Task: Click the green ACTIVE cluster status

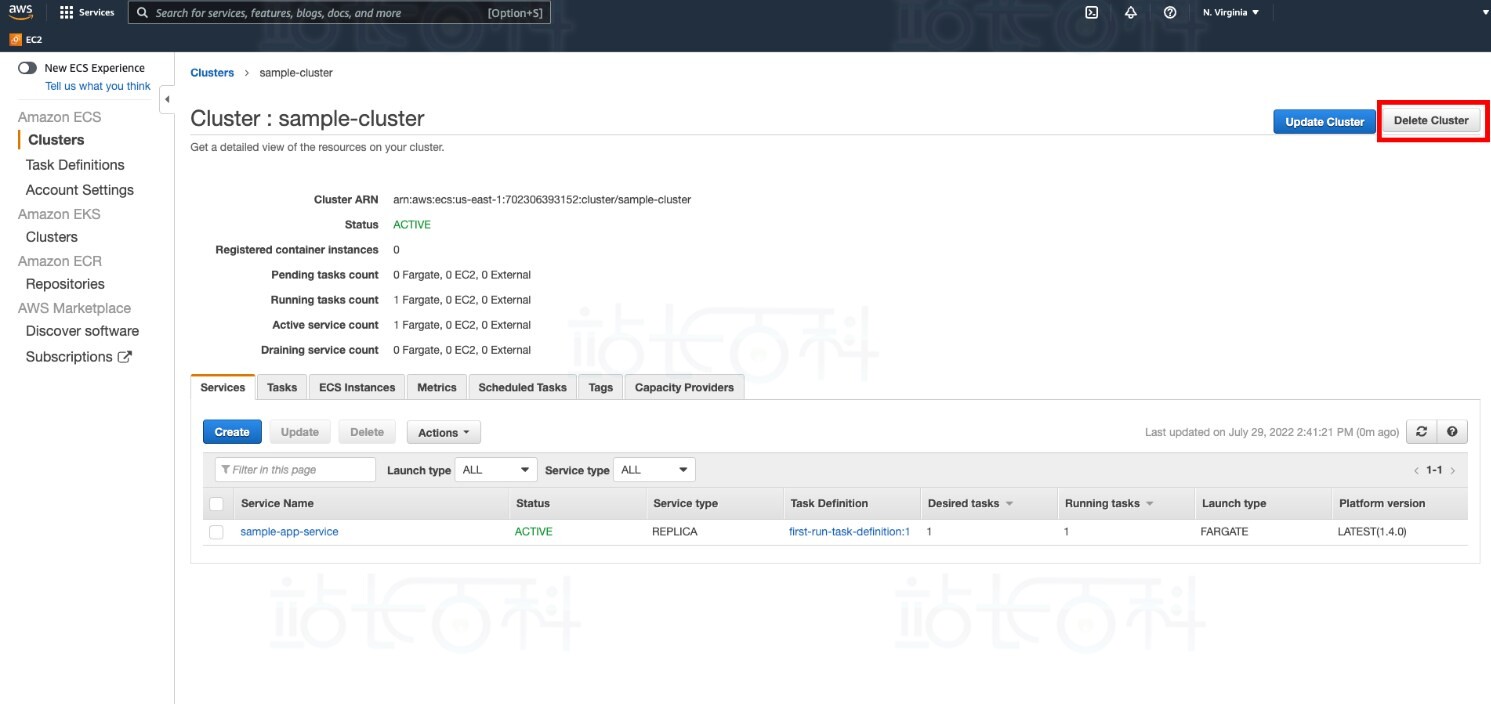Action: (x=412, y=225)
